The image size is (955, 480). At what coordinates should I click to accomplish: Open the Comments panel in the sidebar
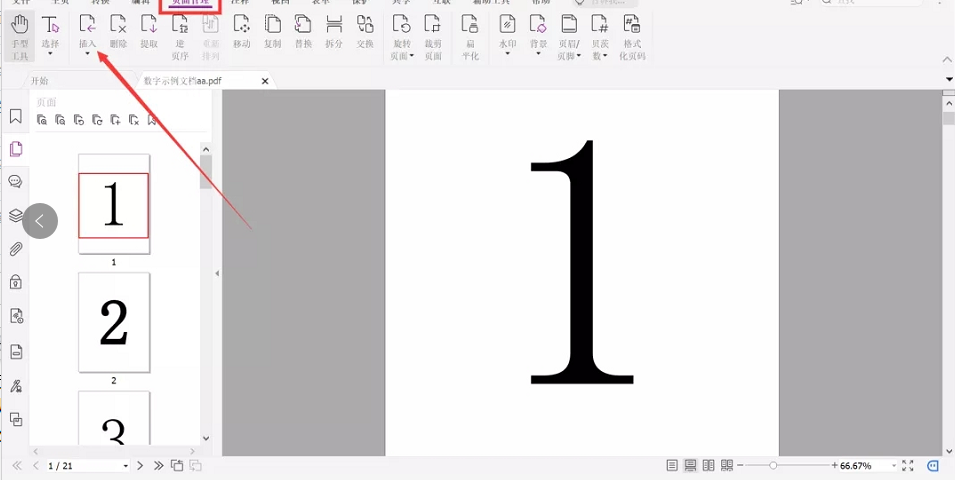pyautogui.click(x=16, y=182)
